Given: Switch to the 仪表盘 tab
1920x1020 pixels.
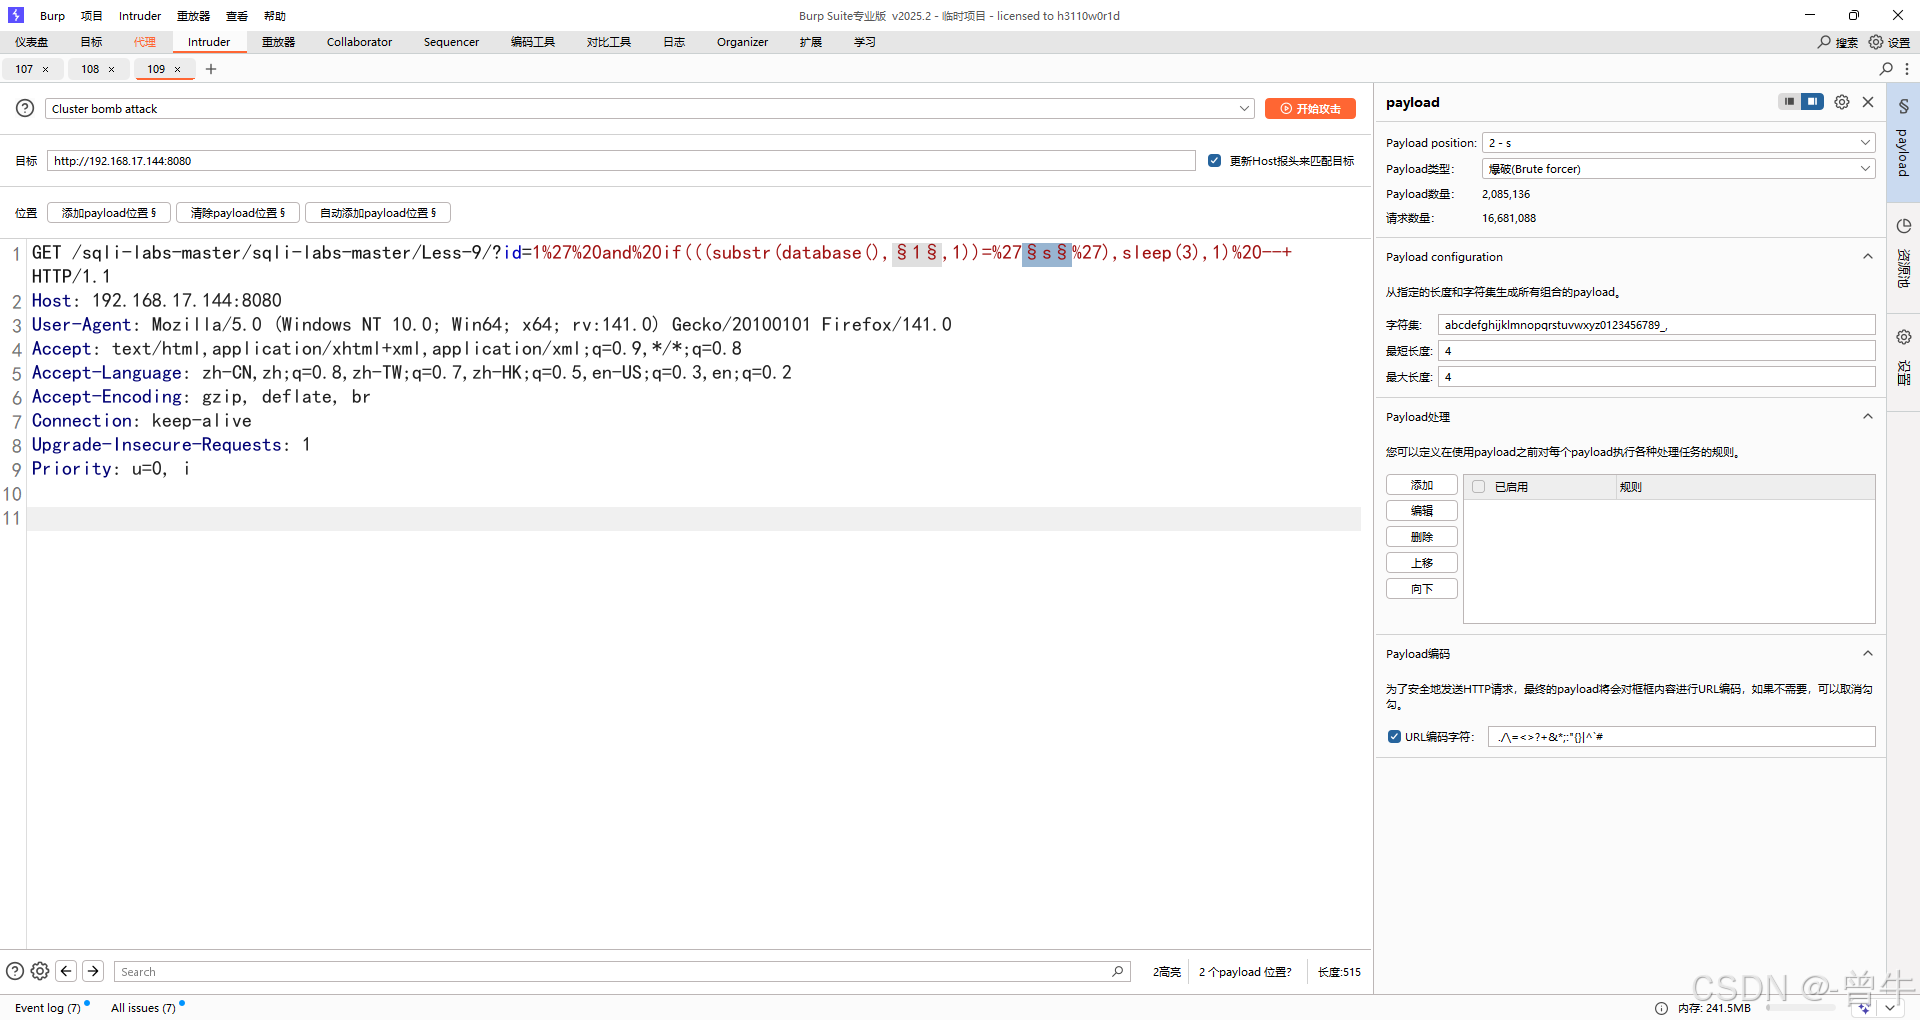Looking at the screenshot, I should 31,42.
